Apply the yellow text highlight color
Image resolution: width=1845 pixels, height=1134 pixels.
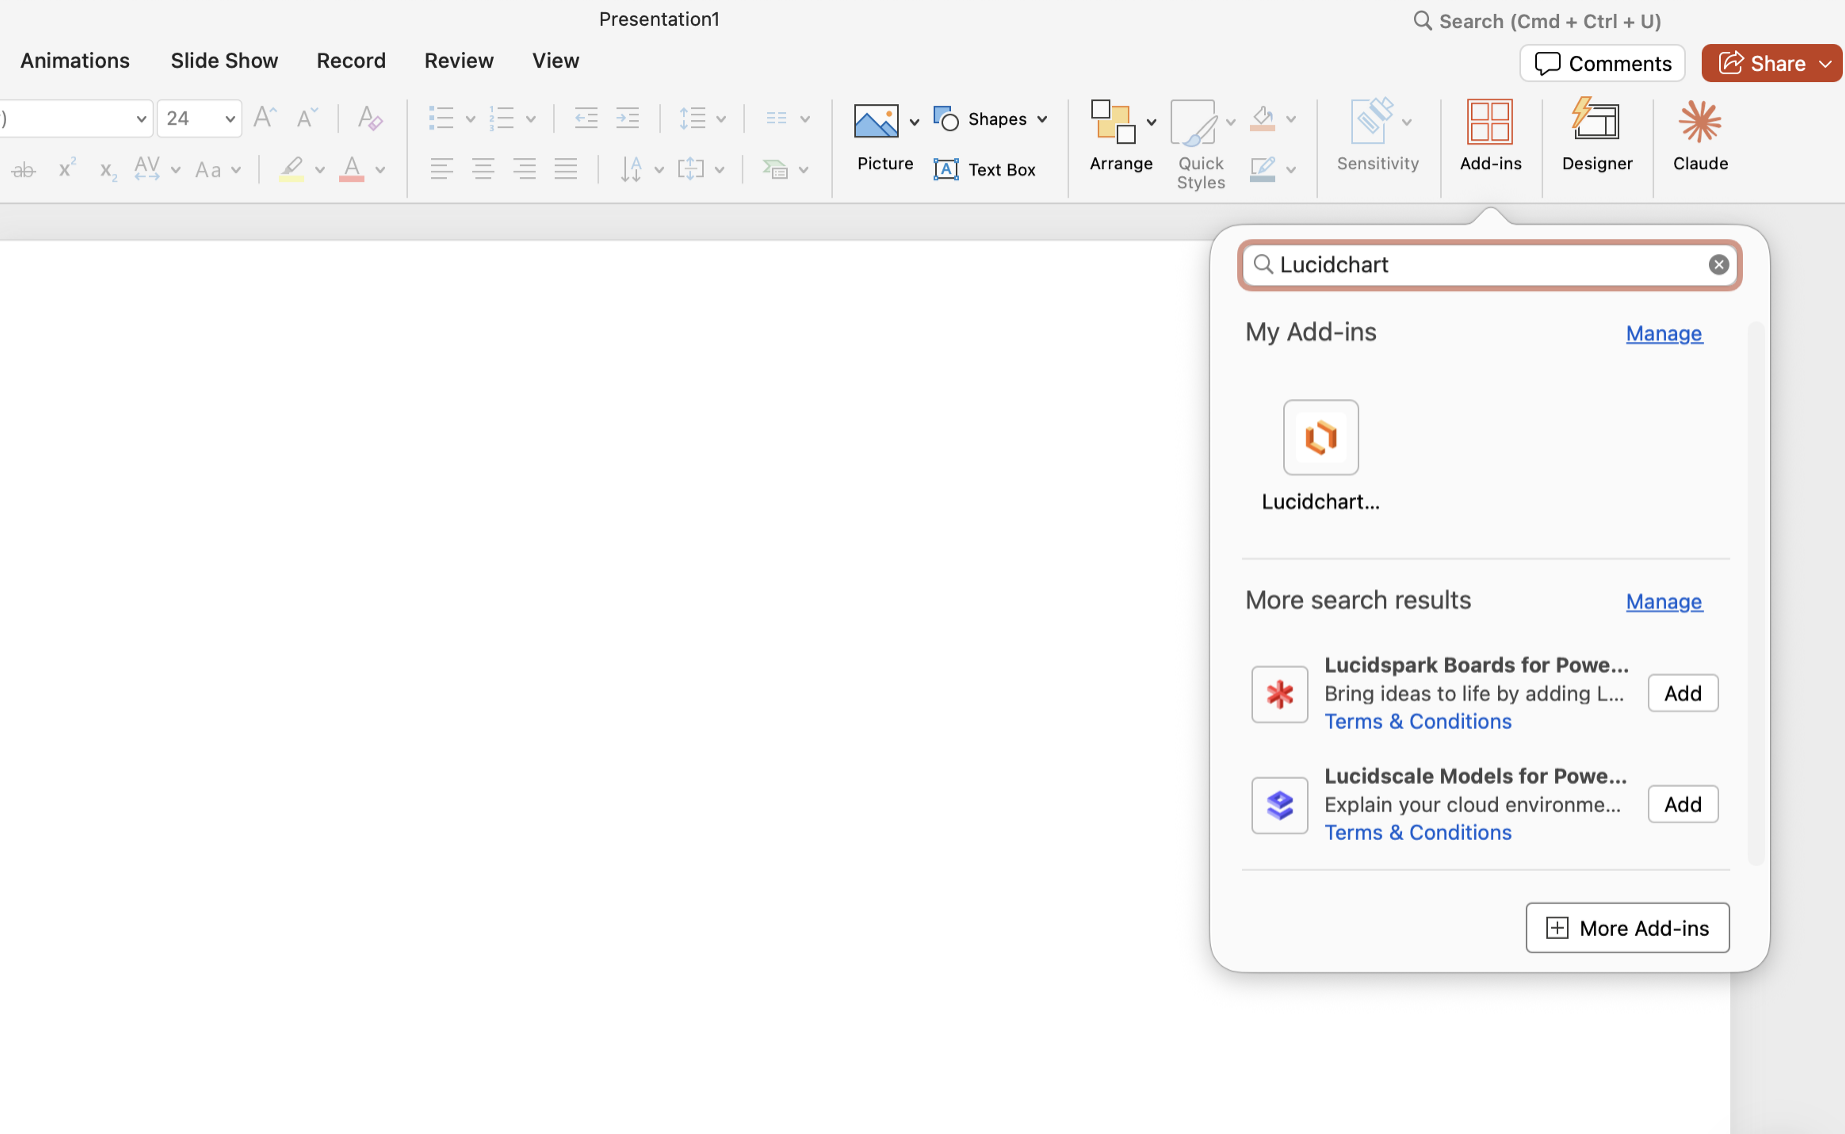291,169
